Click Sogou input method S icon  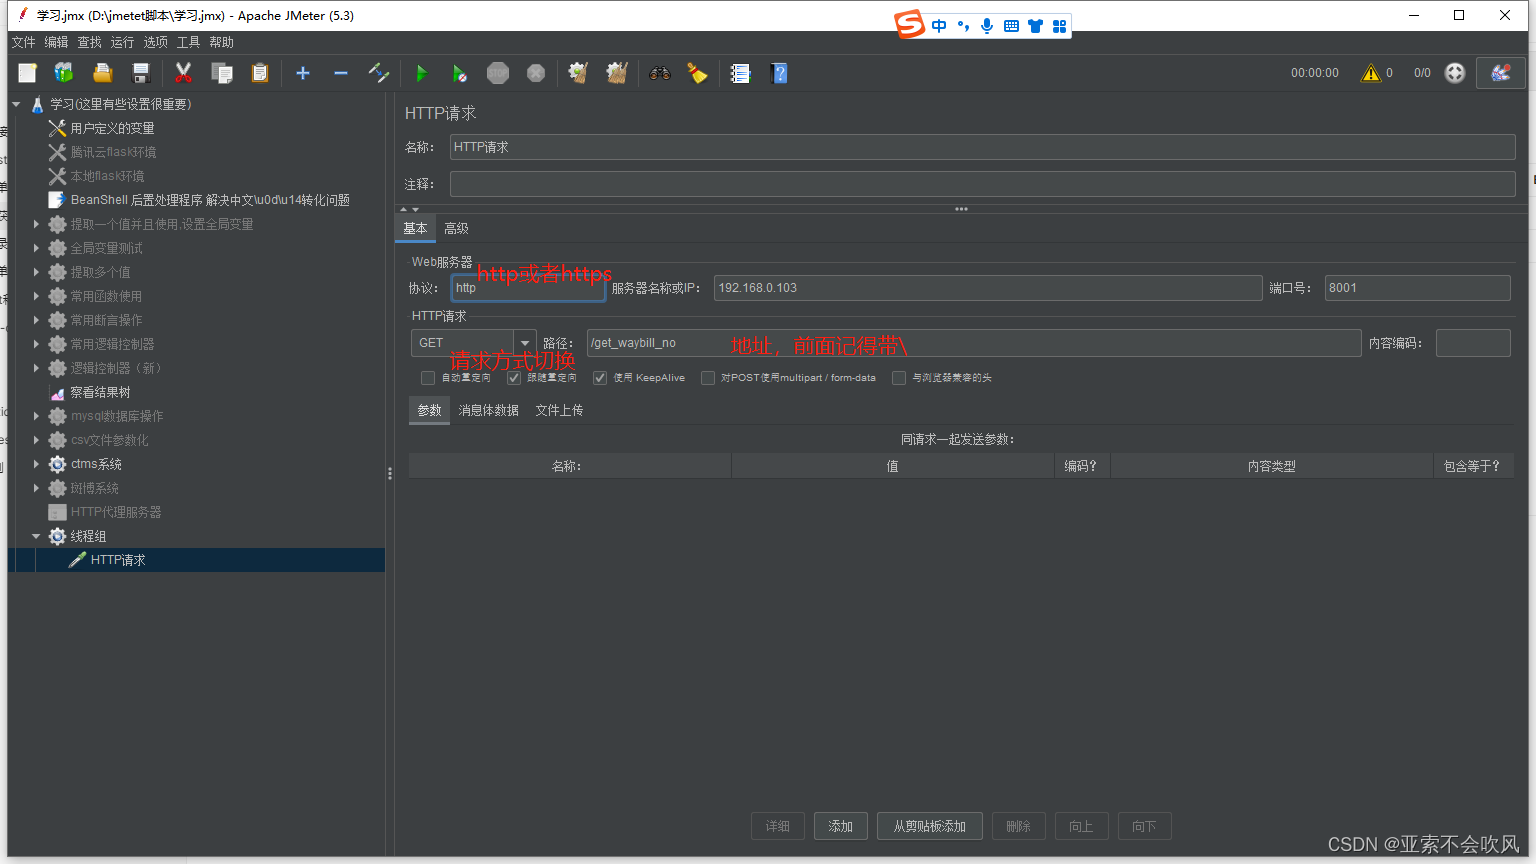[909, 24]
